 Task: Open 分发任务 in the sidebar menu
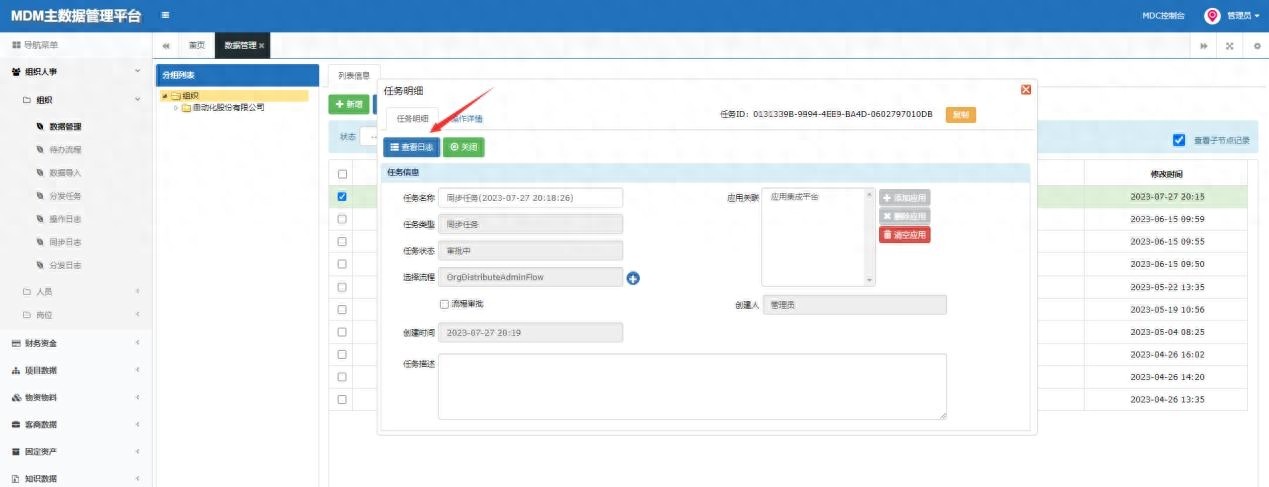tap(65, 196)
